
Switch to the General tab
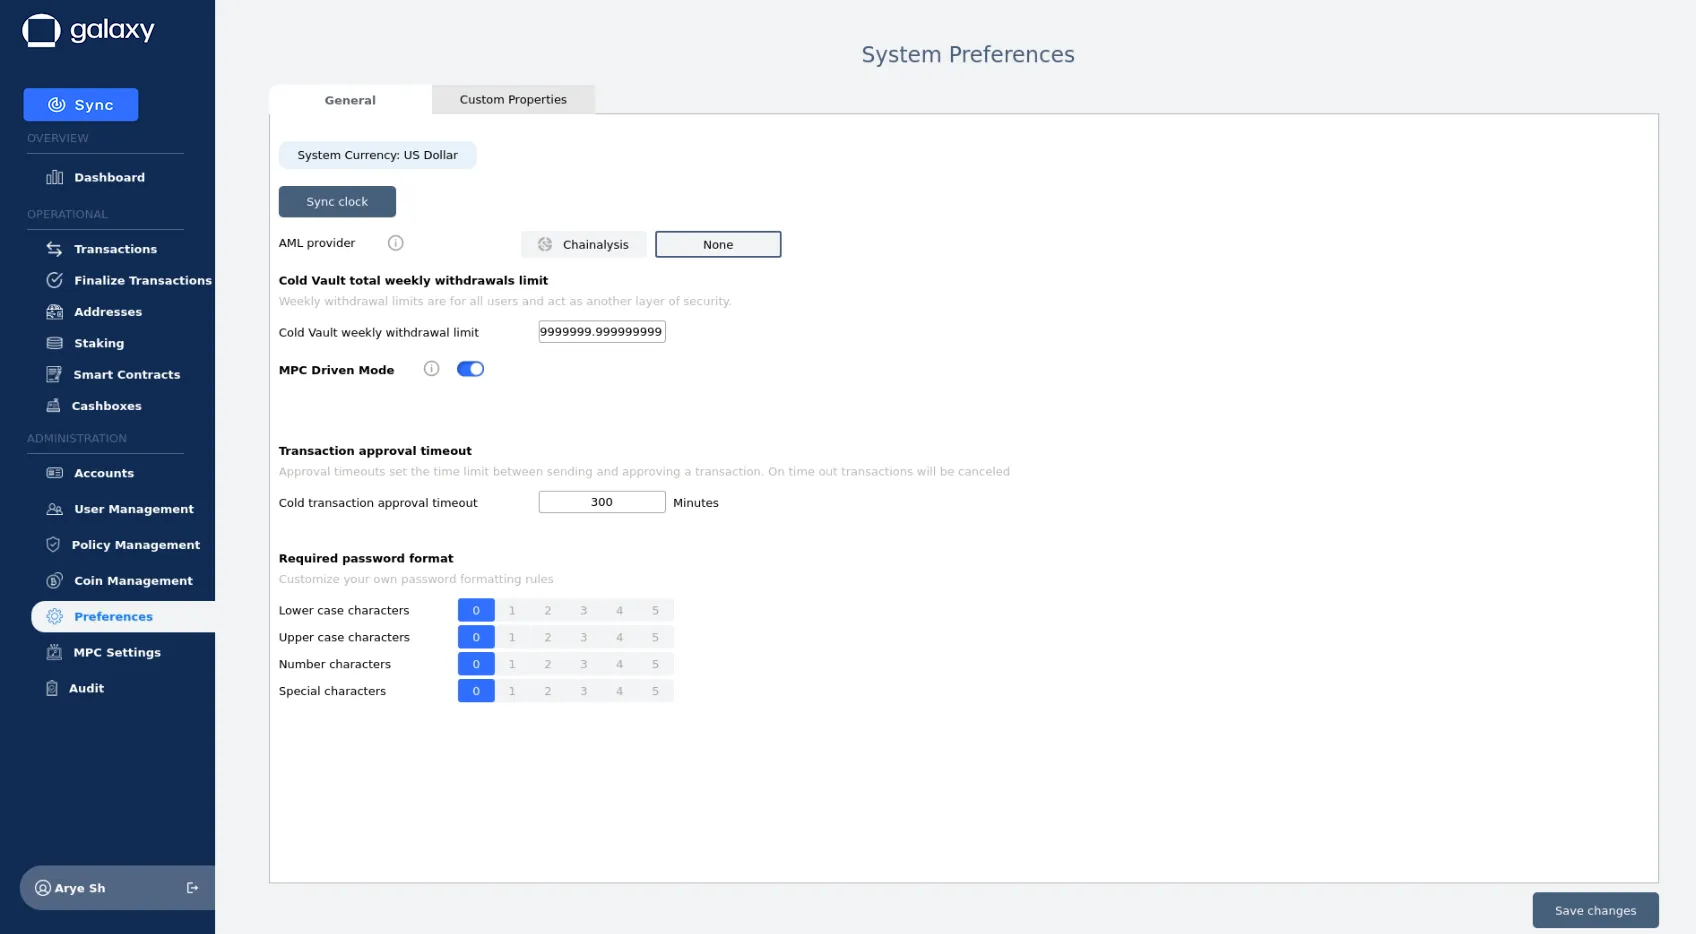coord(350,100)
